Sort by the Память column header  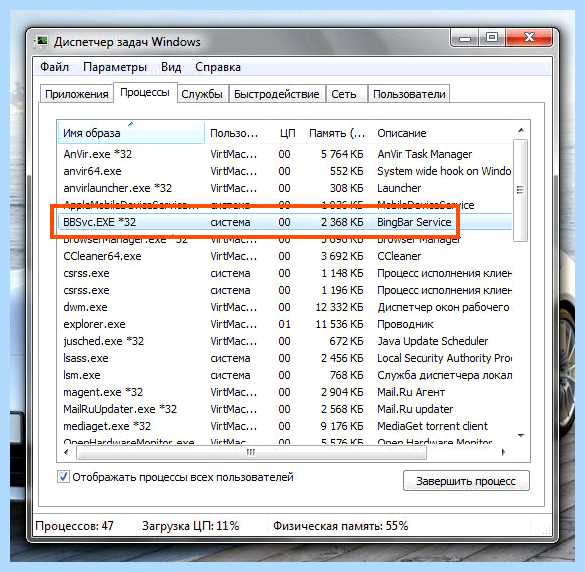click(x=337, y=133)
